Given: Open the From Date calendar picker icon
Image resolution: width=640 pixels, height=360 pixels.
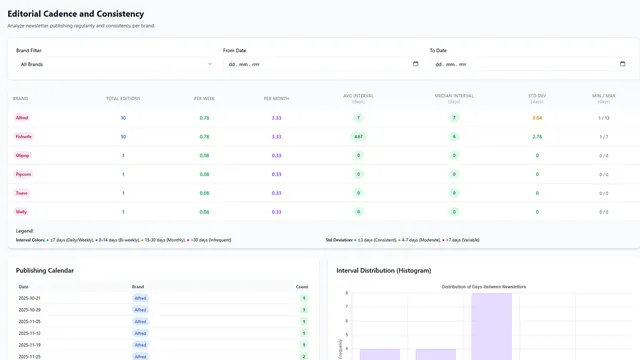Looking at the screenshot, I should click(416, 64).
